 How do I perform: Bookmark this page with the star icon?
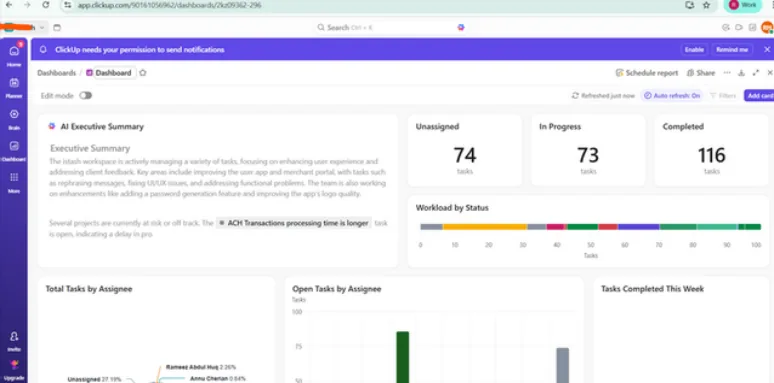point(706,5)
